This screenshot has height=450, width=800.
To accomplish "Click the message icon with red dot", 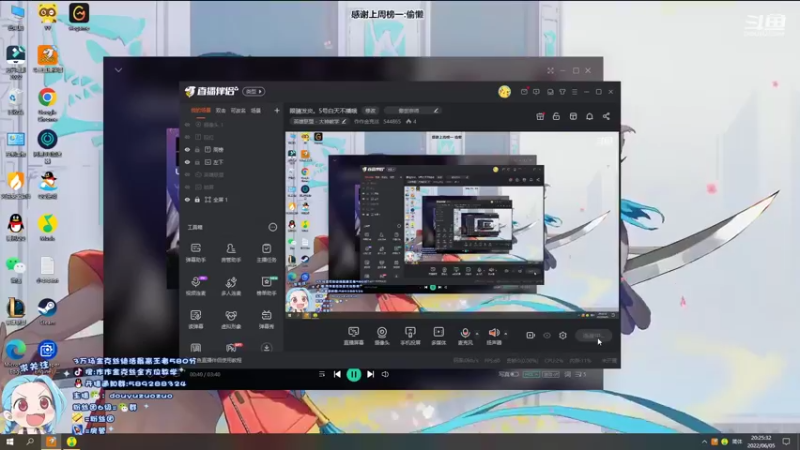I will [524, 92].
